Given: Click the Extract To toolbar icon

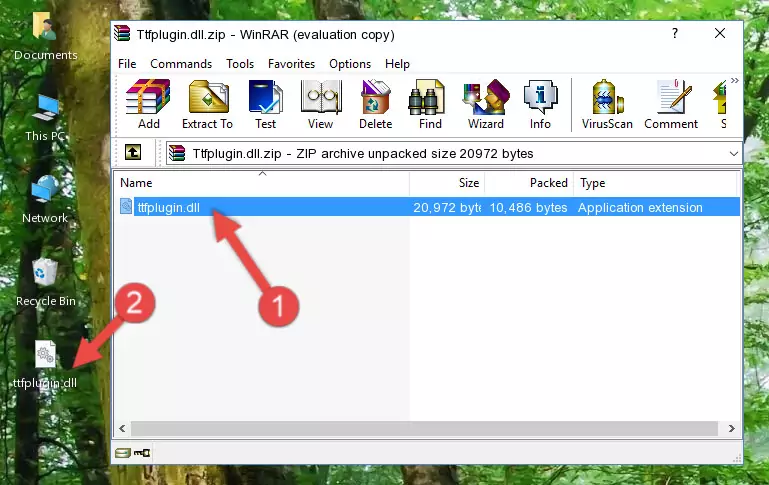Looking at the screenshot, I should pos(207,104).
